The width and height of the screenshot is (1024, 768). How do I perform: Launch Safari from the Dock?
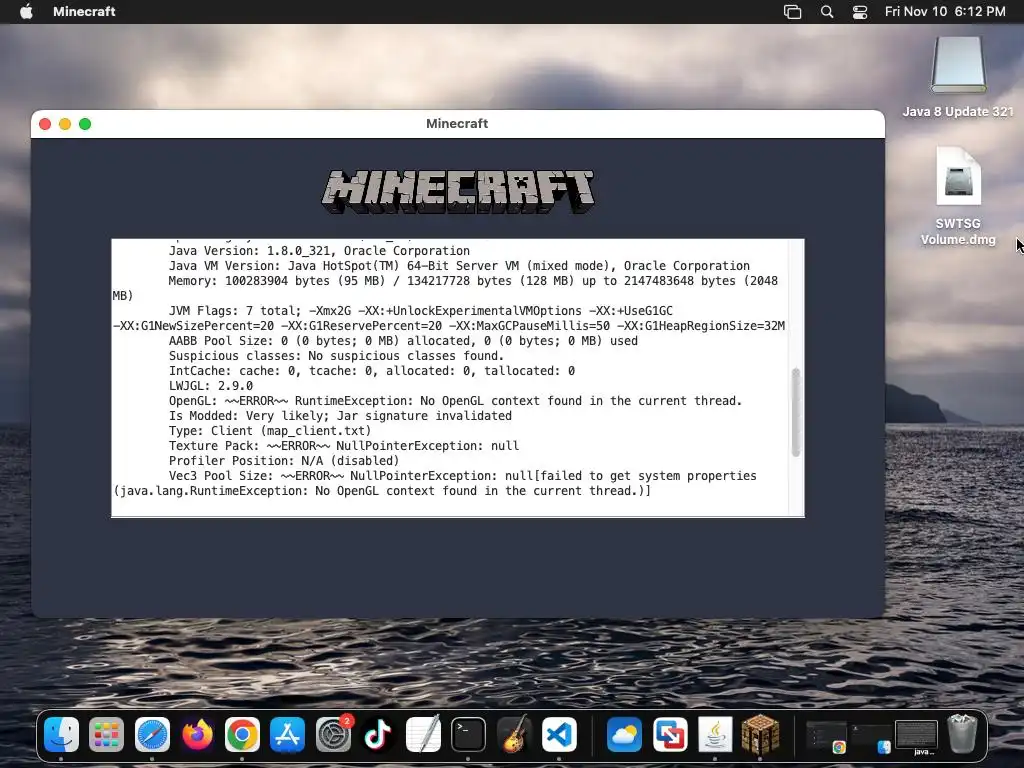152,735
